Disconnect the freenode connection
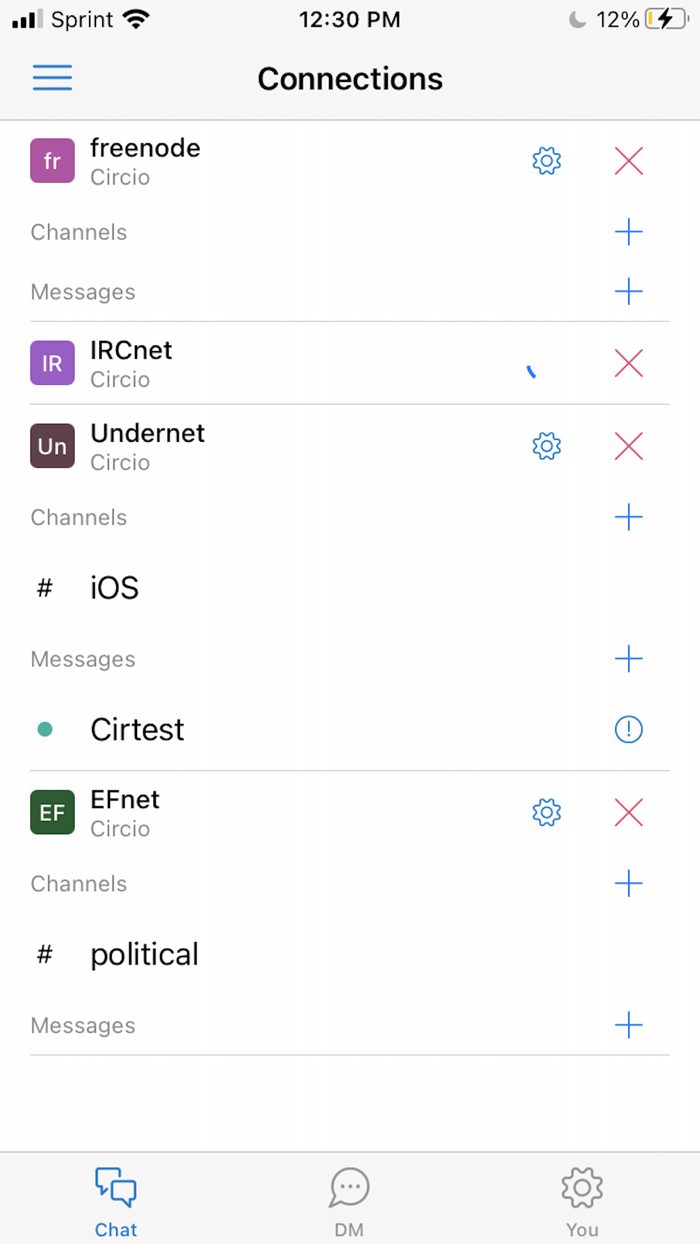Viewport: 700px width, 1244px height. point(628,161)
